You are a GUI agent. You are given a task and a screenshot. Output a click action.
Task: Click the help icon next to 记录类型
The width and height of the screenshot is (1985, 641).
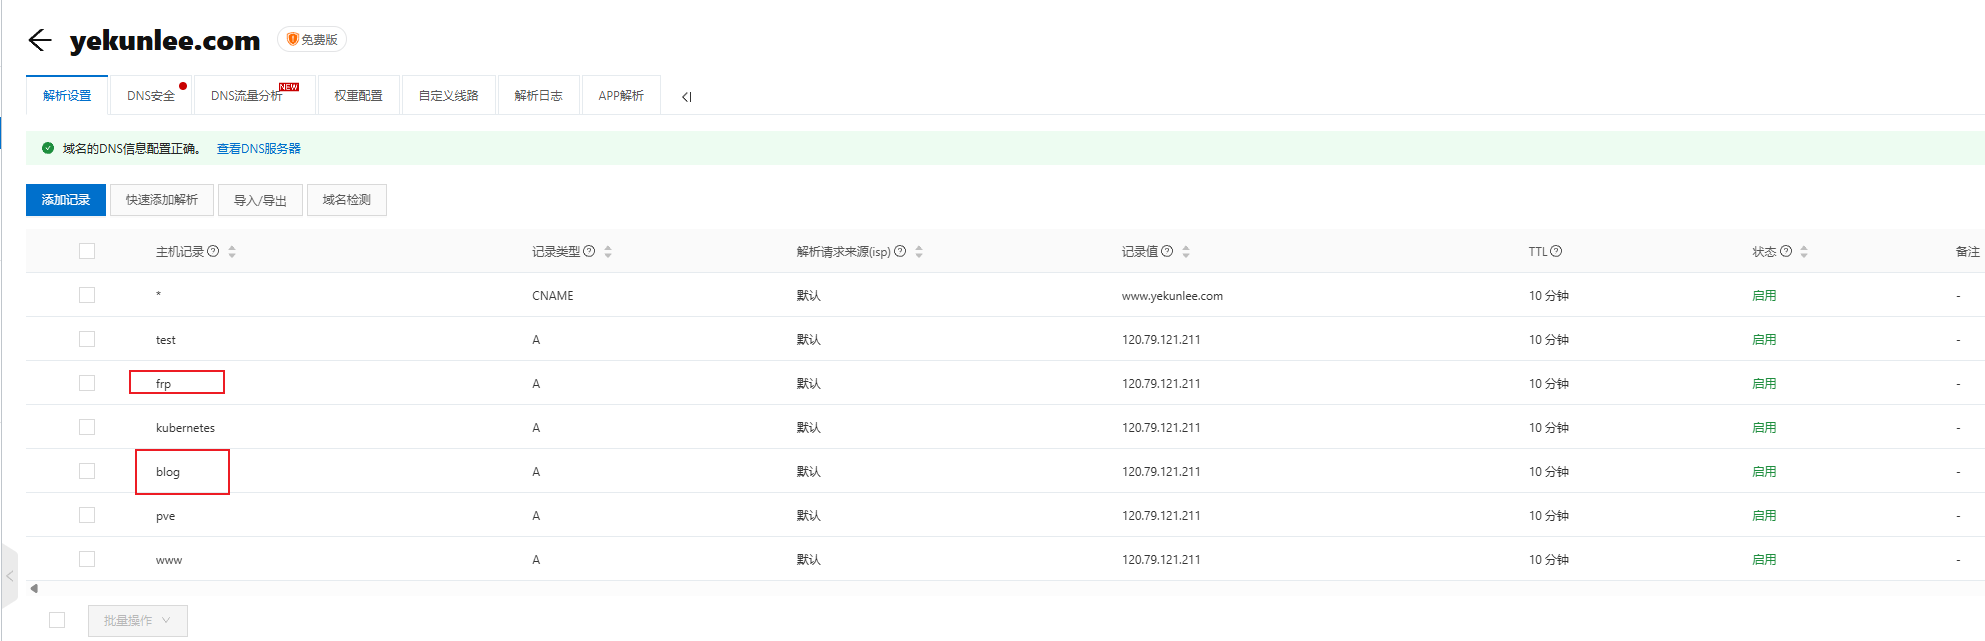point(589,251)
